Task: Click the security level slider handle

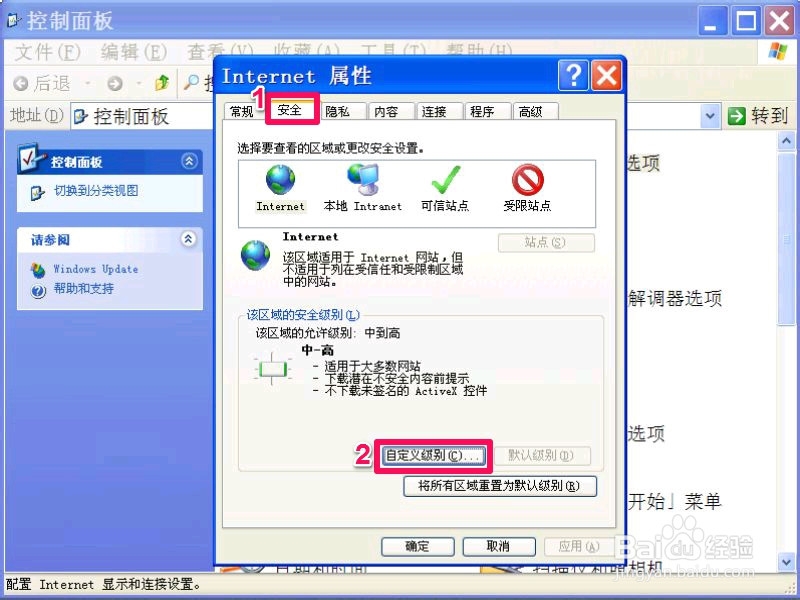Action: click(x=273, y=368)
